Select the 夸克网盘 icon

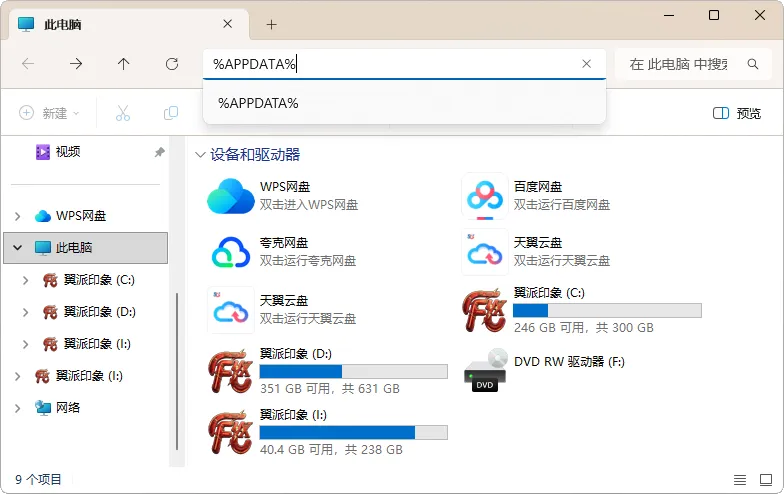pos(230,252)
